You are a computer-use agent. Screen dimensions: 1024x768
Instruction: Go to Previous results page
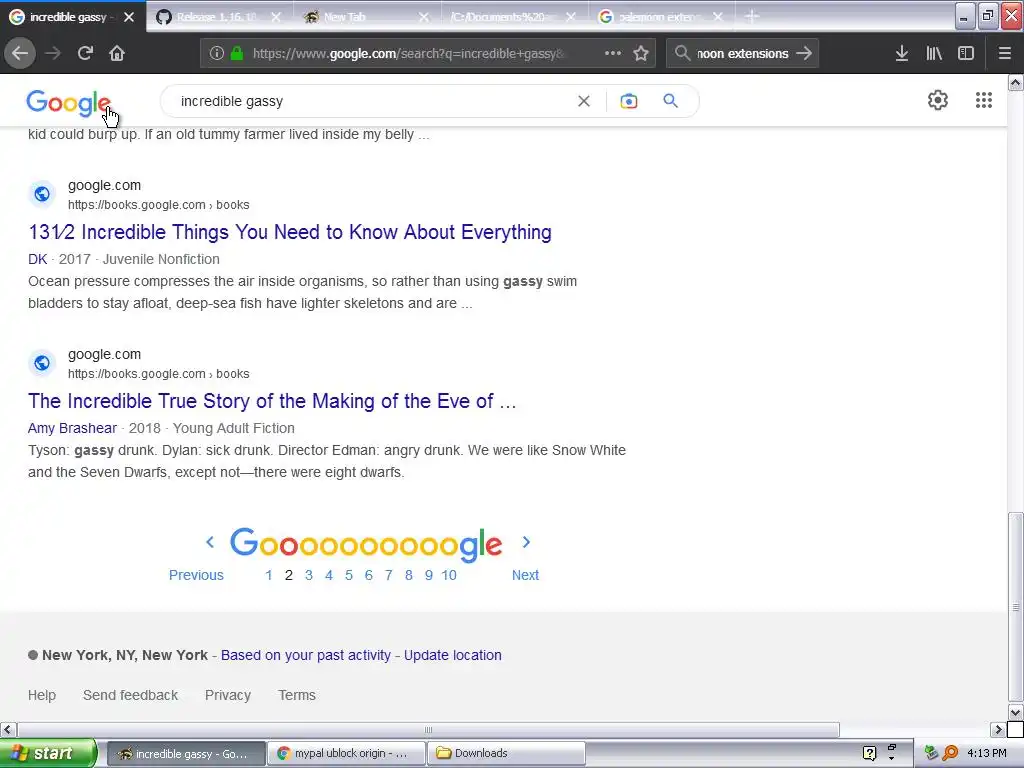pyautogui.click(x=196, y=575)
